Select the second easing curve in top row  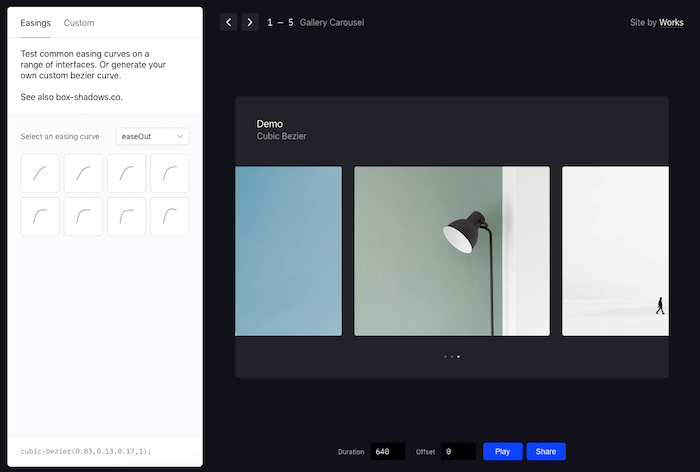point(83,173)
